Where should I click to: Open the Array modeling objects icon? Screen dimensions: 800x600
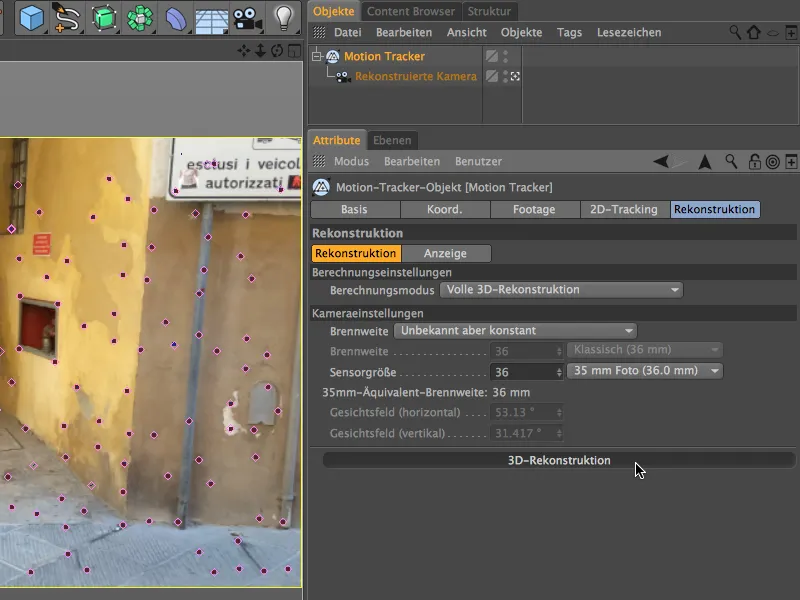pyautogui.click(x=139, y=18)
